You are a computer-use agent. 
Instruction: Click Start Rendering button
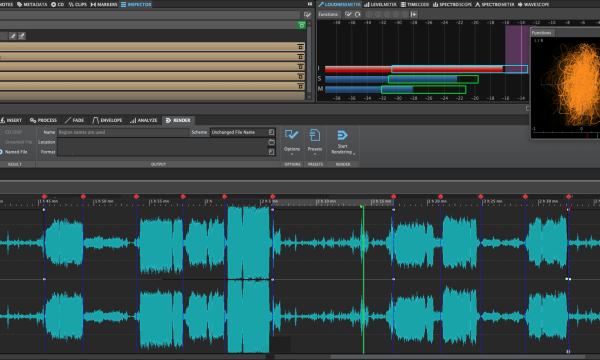[342, 142]
